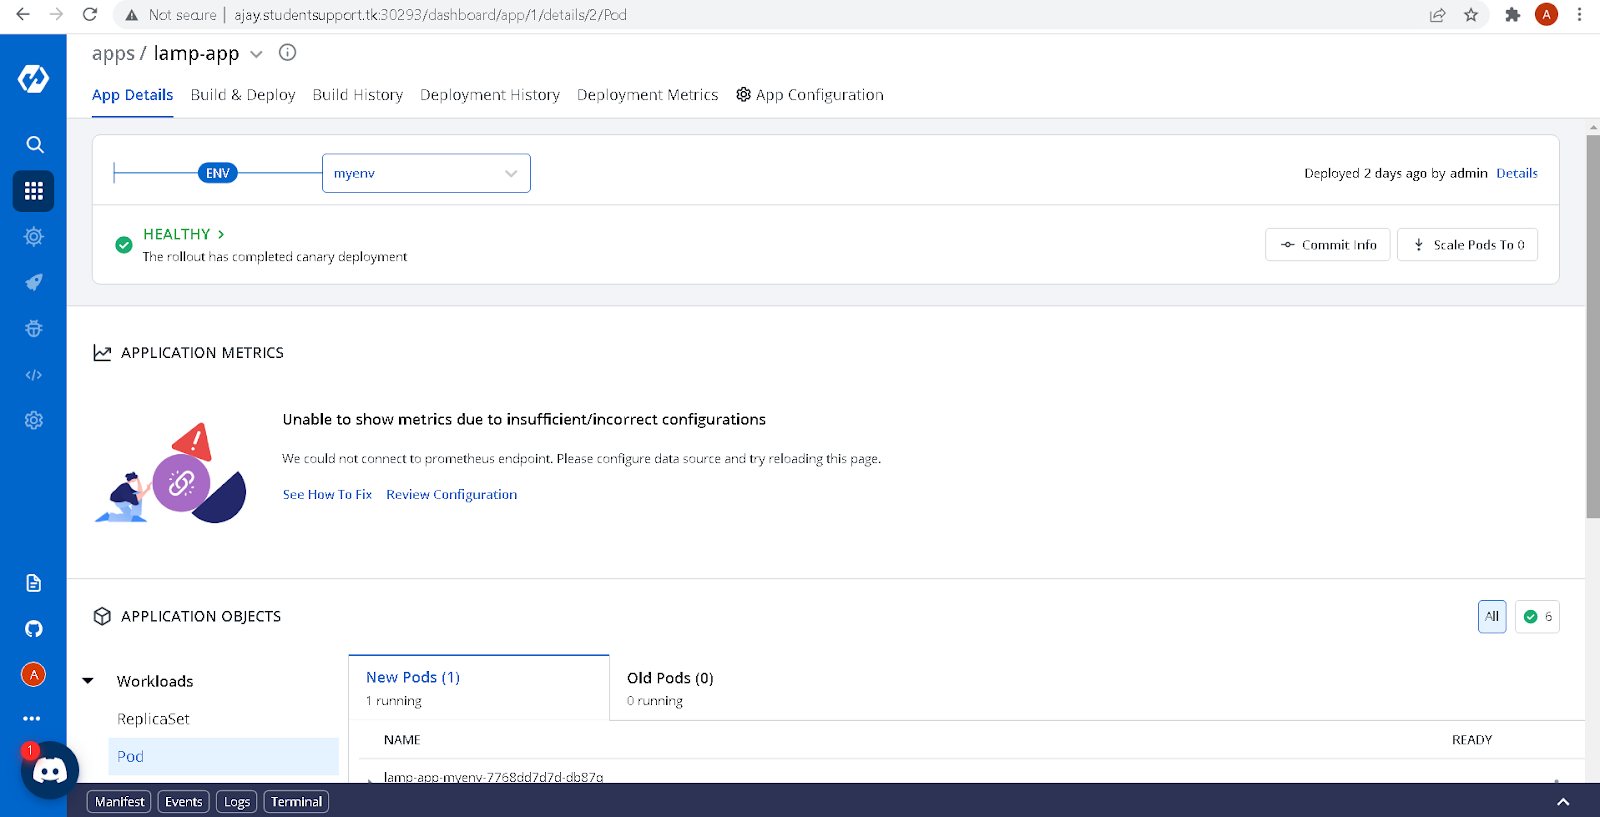Open App Configuration tab
This screenshot has height=817, width=1600.
(810, 95)
